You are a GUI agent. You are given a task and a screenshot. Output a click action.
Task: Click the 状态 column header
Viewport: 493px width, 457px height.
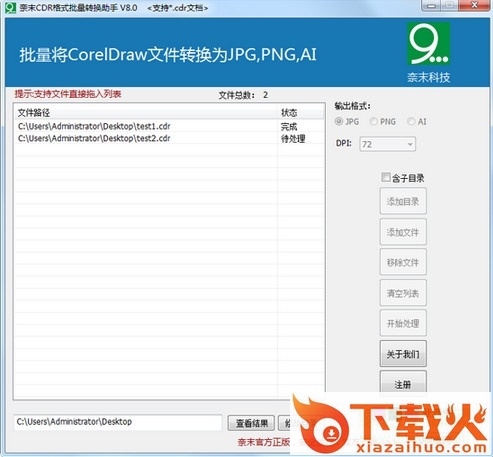click(301, 113)
